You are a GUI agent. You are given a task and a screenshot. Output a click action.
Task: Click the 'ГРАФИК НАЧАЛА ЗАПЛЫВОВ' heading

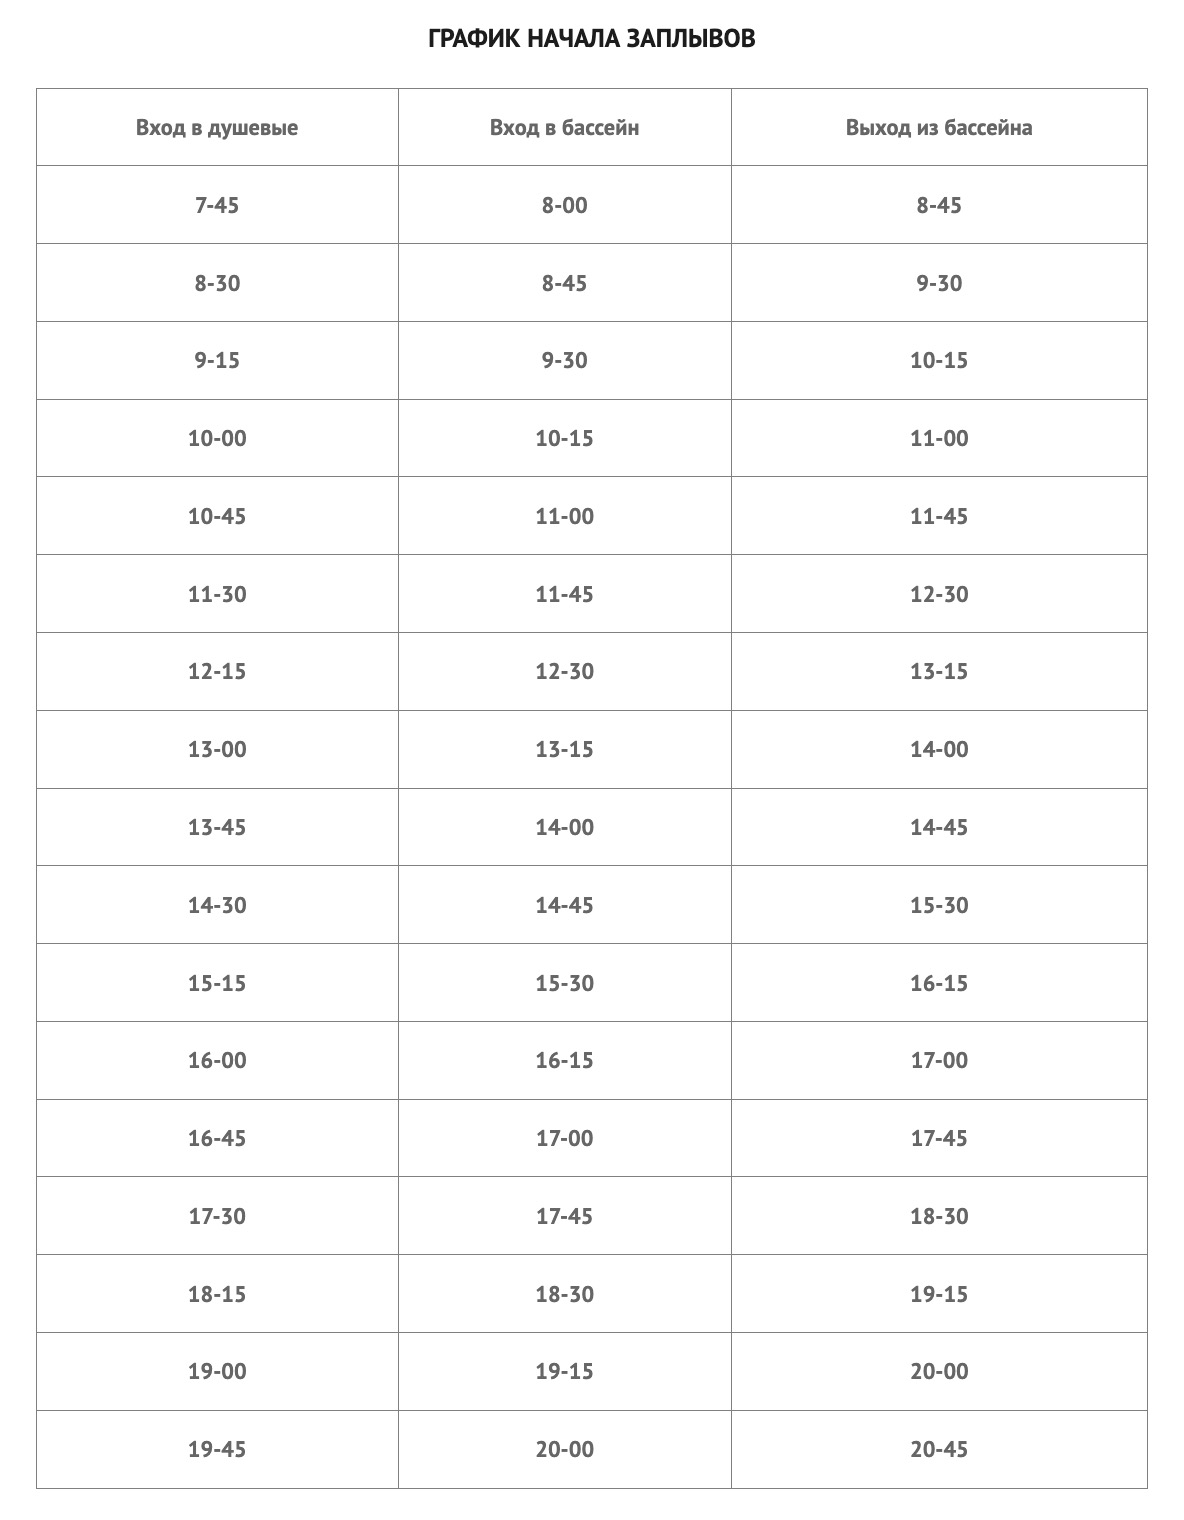[x=591, y=39]
